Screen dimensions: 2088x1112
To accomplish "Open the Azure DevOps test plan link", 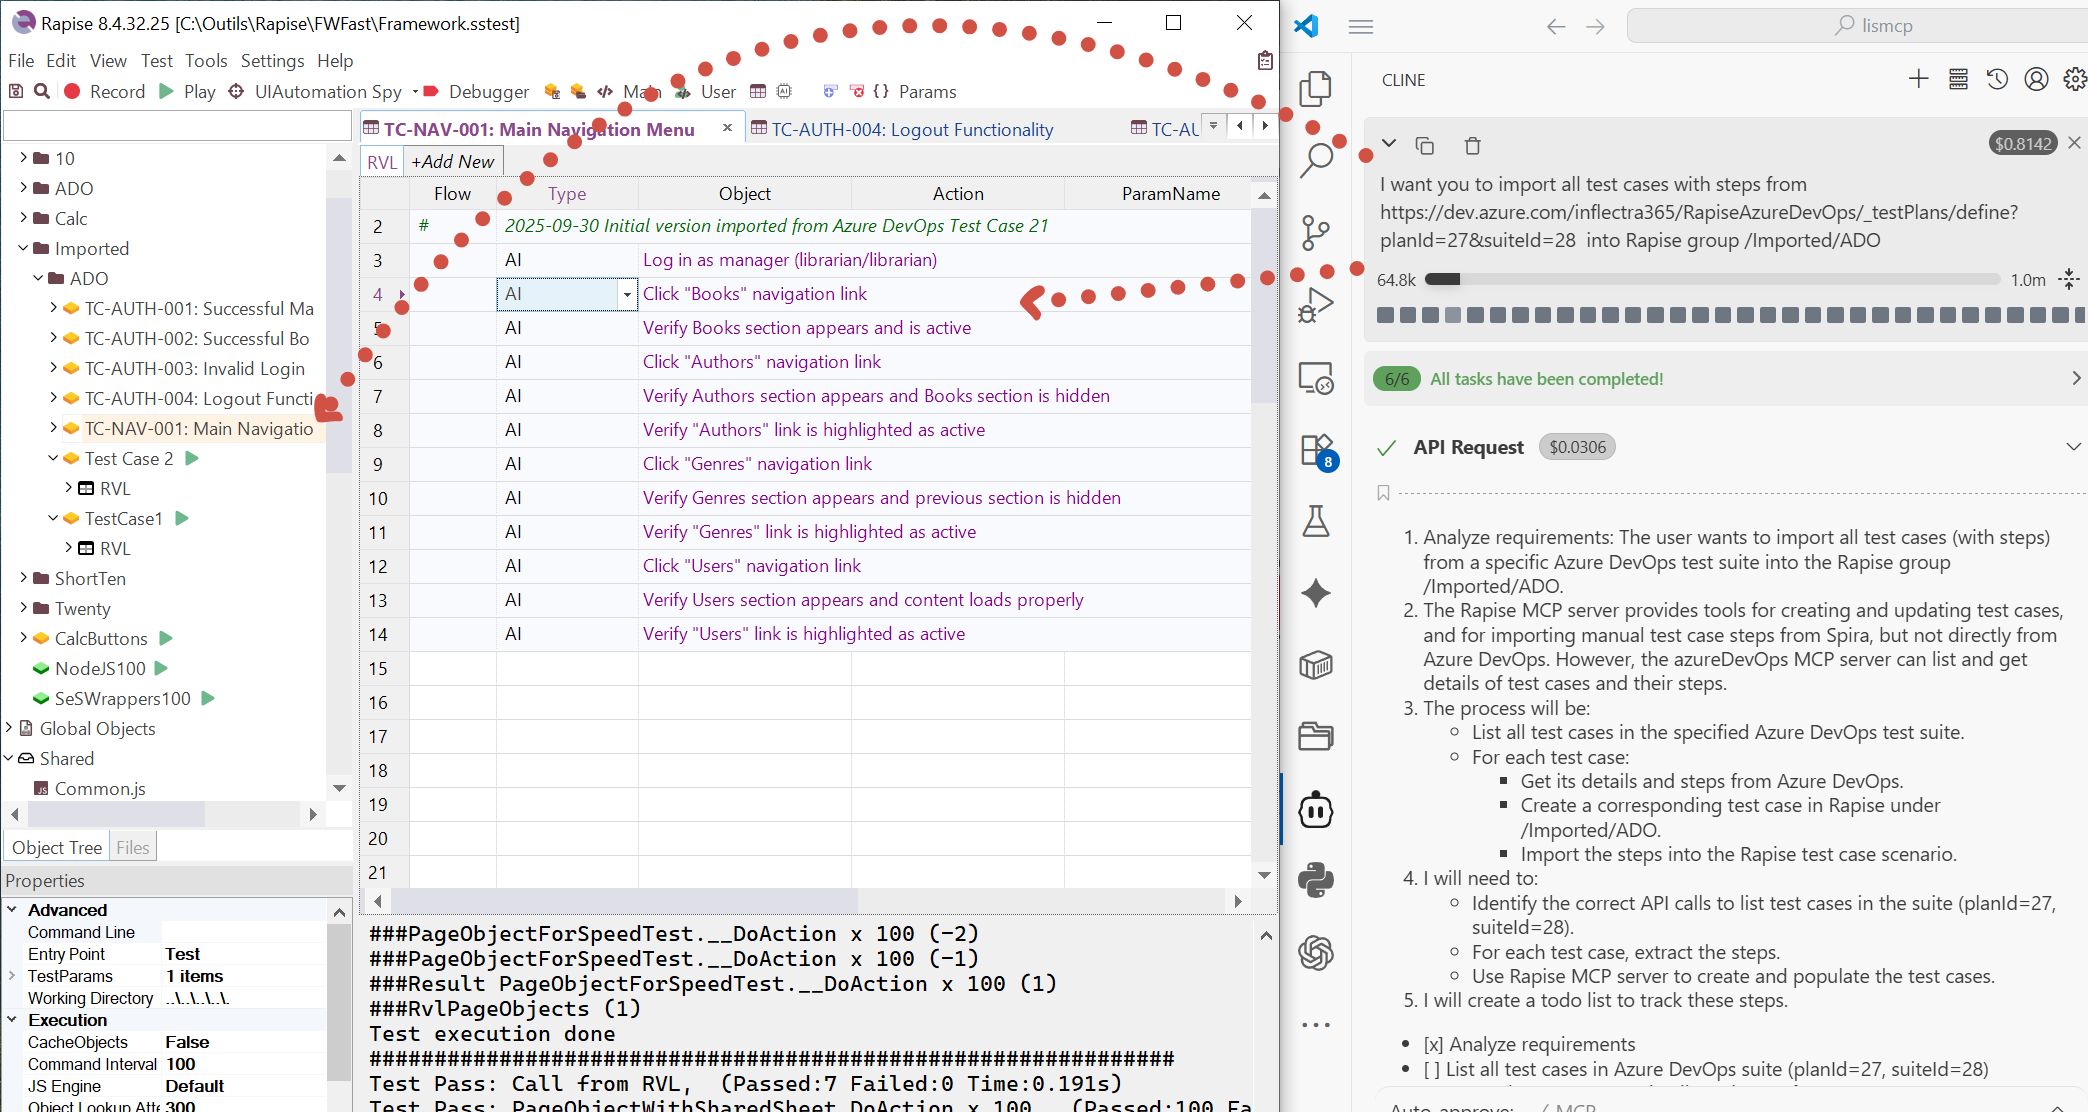I will (1700, 212).
